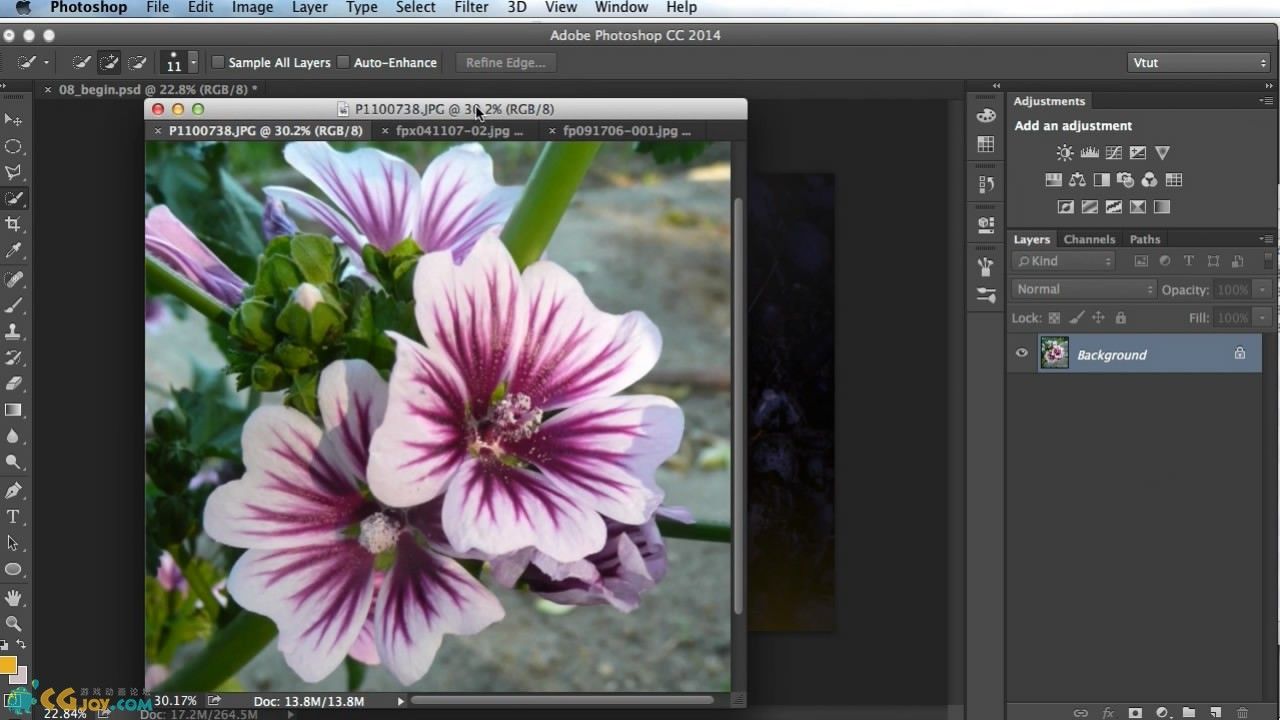Select the Elliptical Marquee tool

coord(13,146)
